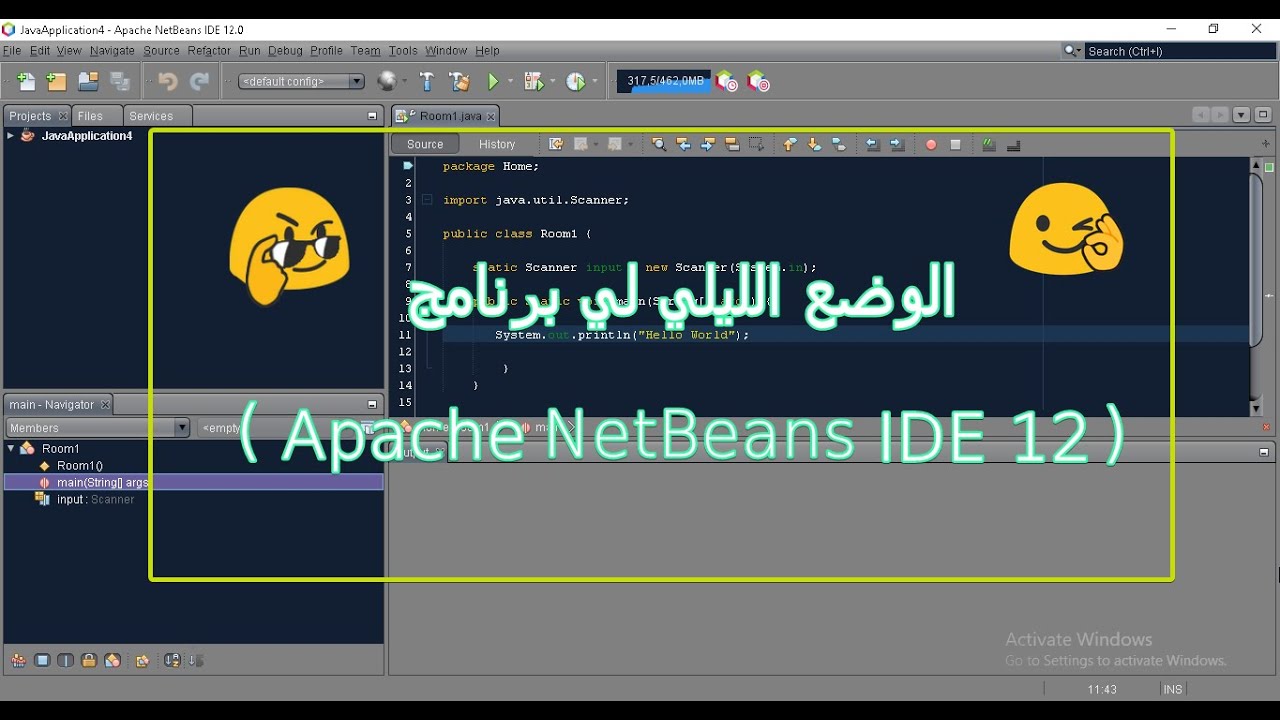Image resolution: width=1280 pixels, height=720 pixels.
Task: Click the Debug Project icon
Action: pyautogui.click(x=533, y=82)
